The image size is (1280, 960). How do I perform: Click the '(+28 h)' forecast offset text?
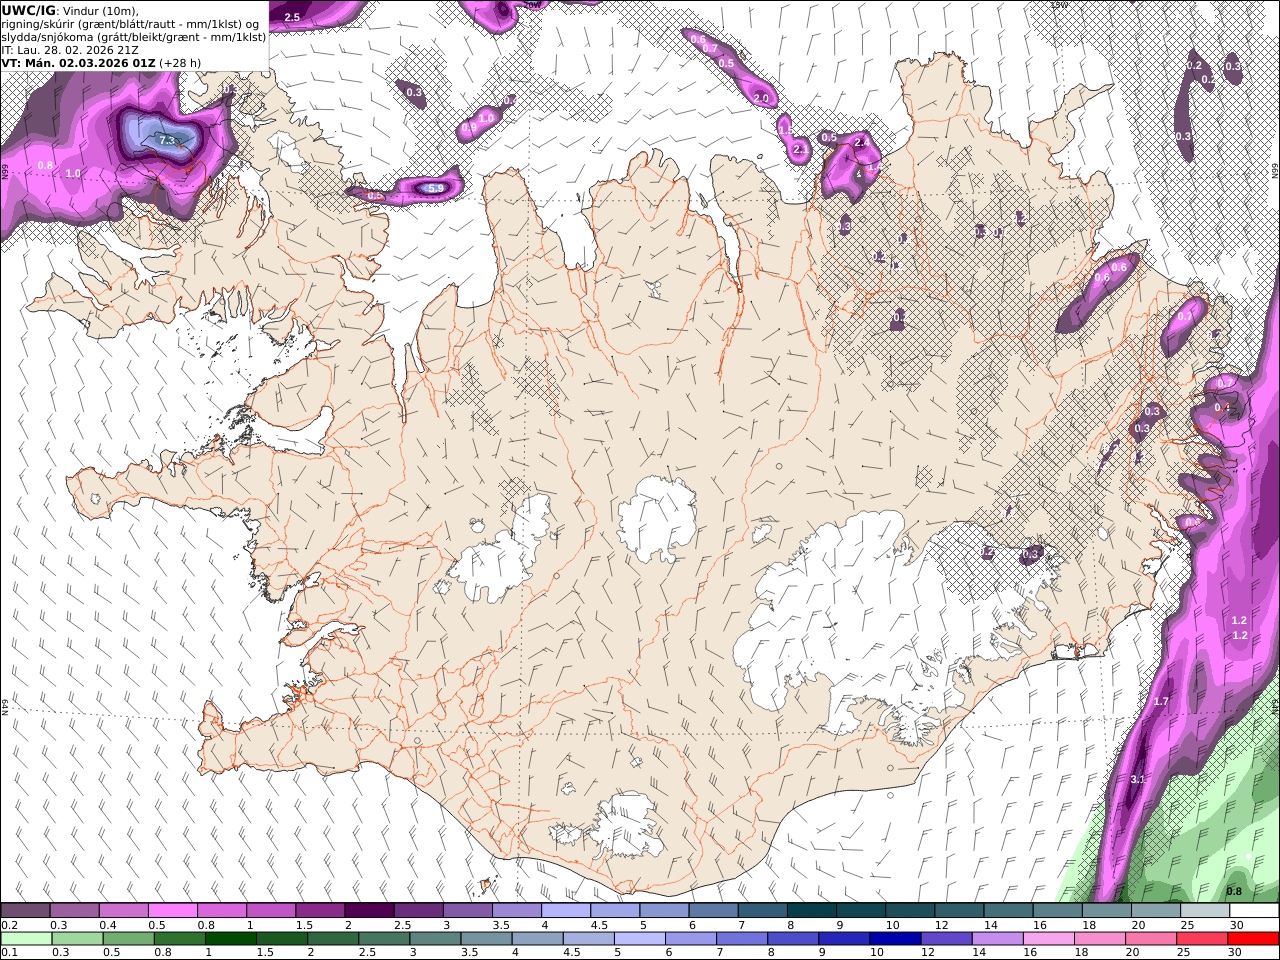182,63
